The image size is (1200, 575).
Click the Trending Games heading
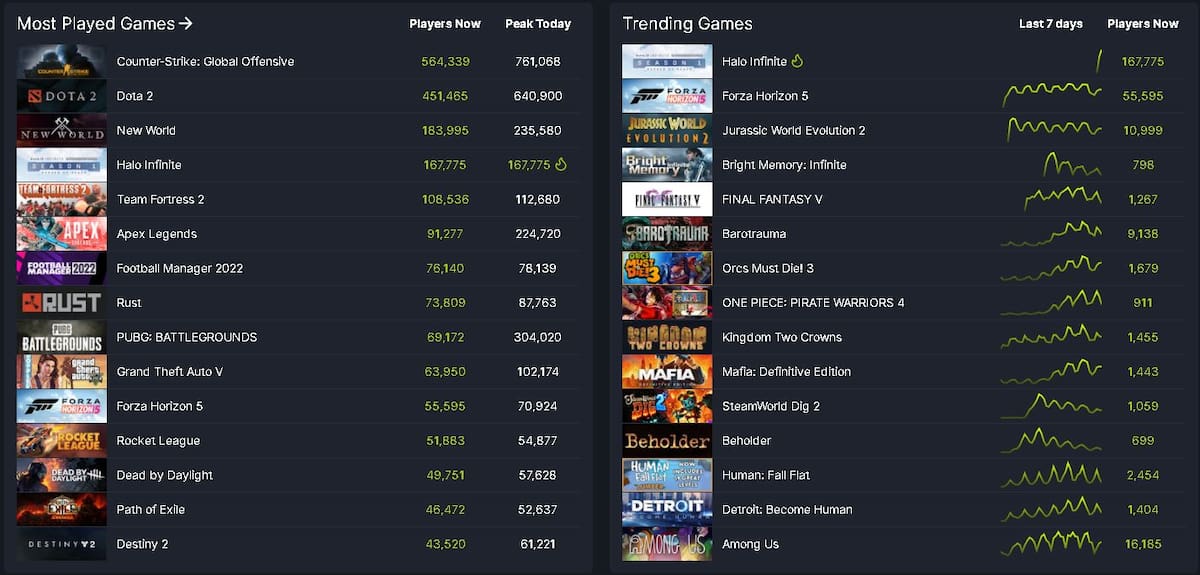pos(687,24)
